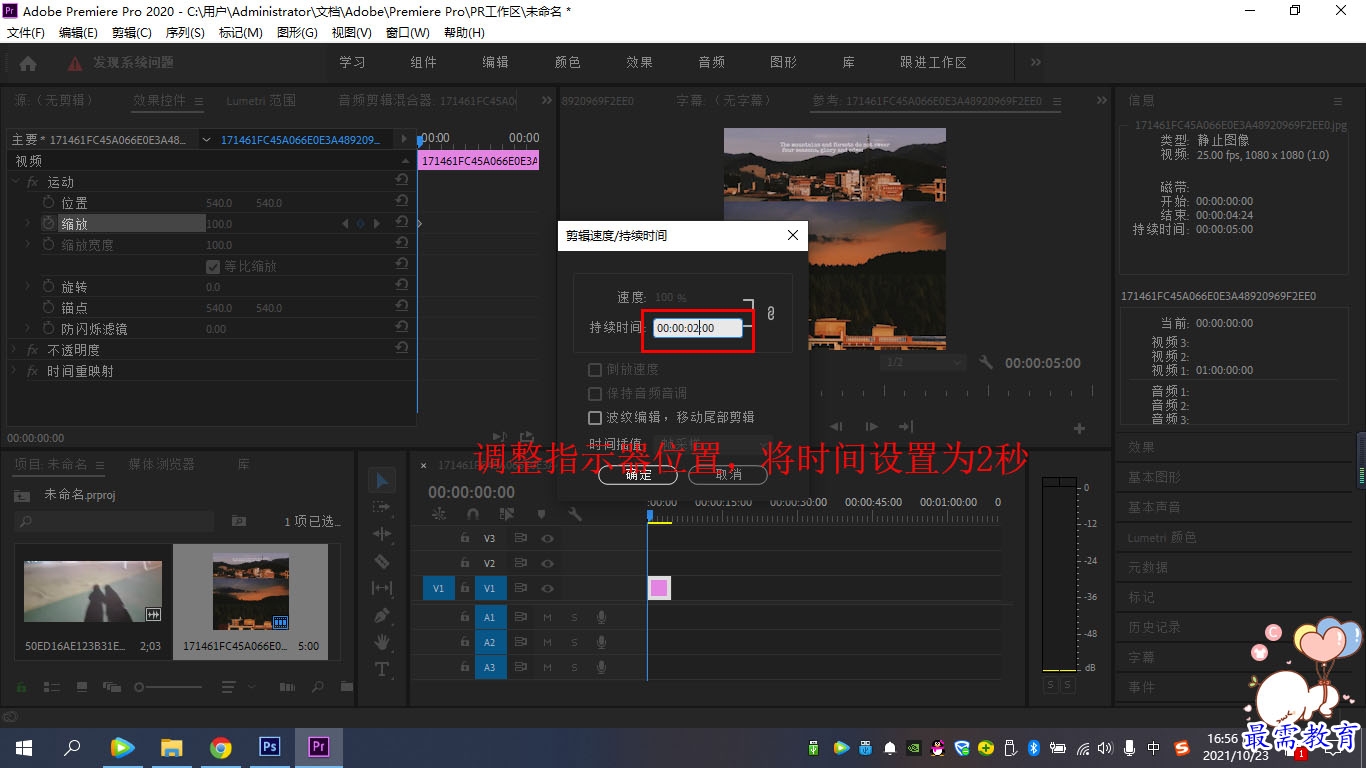Confirm with the 确定 button
Viewport: 1366px width, 768px height.
tap(638, 475)
